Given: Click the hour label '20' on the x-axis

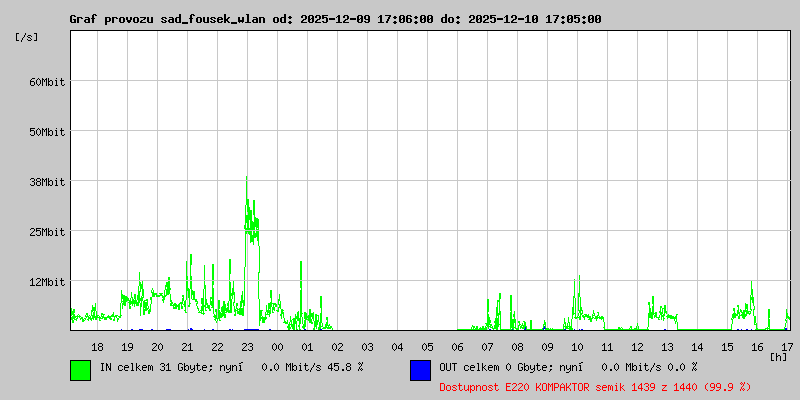Looking at the screenshot, I should pos(158,347).
